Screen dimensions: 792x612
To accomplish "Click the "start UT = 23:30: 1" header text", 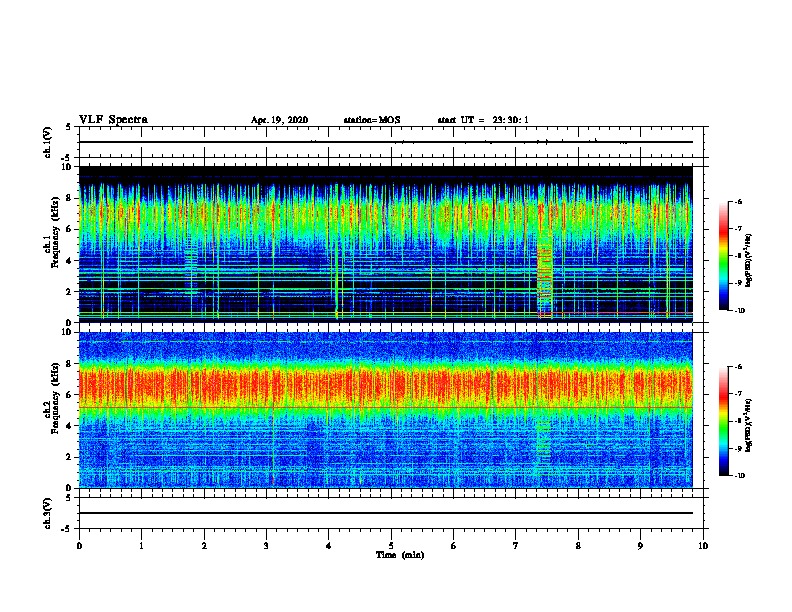I will point(483,120).
